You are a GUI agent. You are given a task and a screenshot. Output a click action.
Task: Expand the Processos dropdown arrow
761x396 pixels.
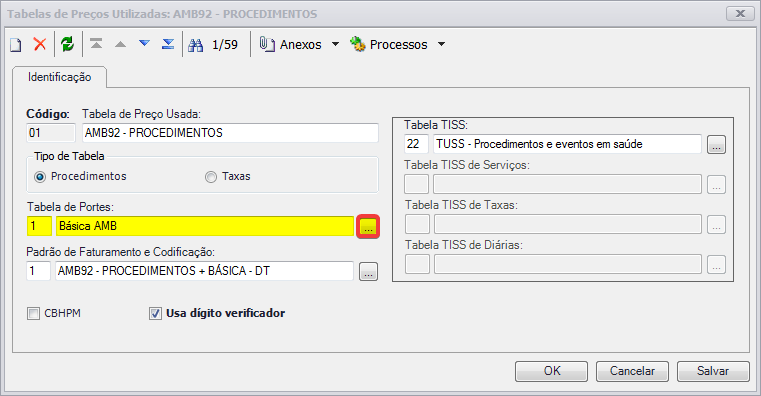coord(441,44)
